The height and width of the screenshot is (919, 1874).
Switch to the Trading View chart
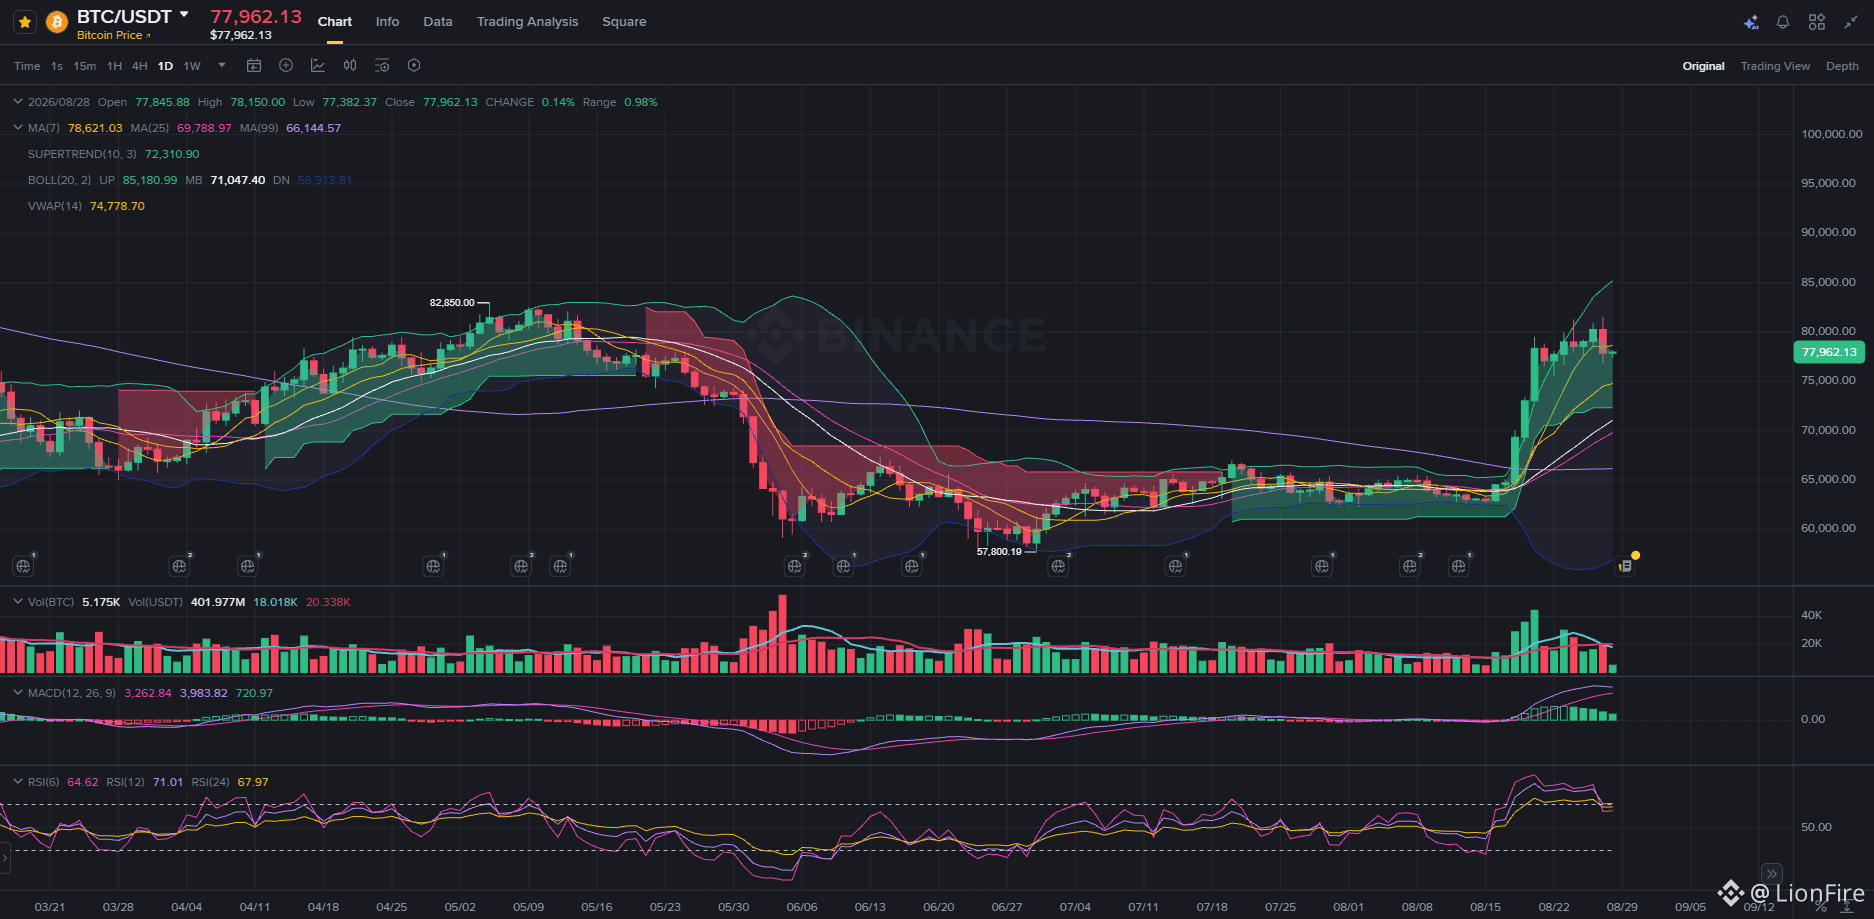tap(1775, 66)
